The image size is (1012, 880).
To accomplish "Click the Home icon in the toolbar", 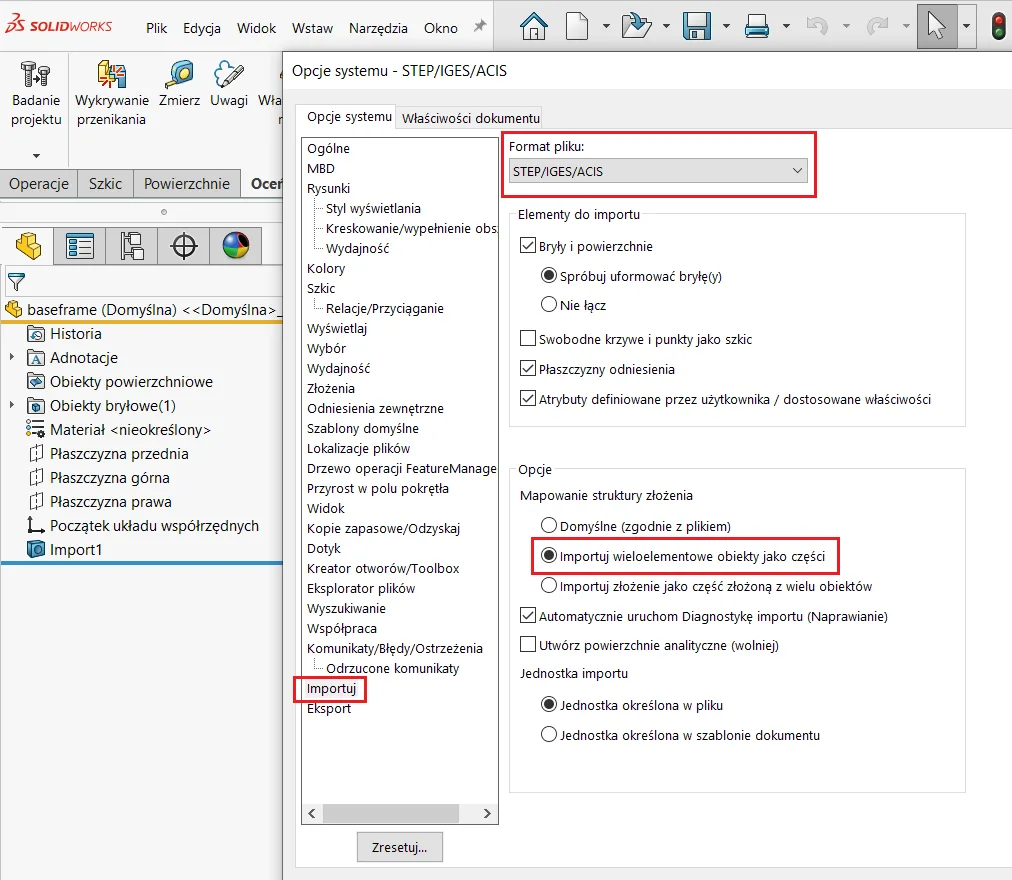I will click(x=534, y=26).
